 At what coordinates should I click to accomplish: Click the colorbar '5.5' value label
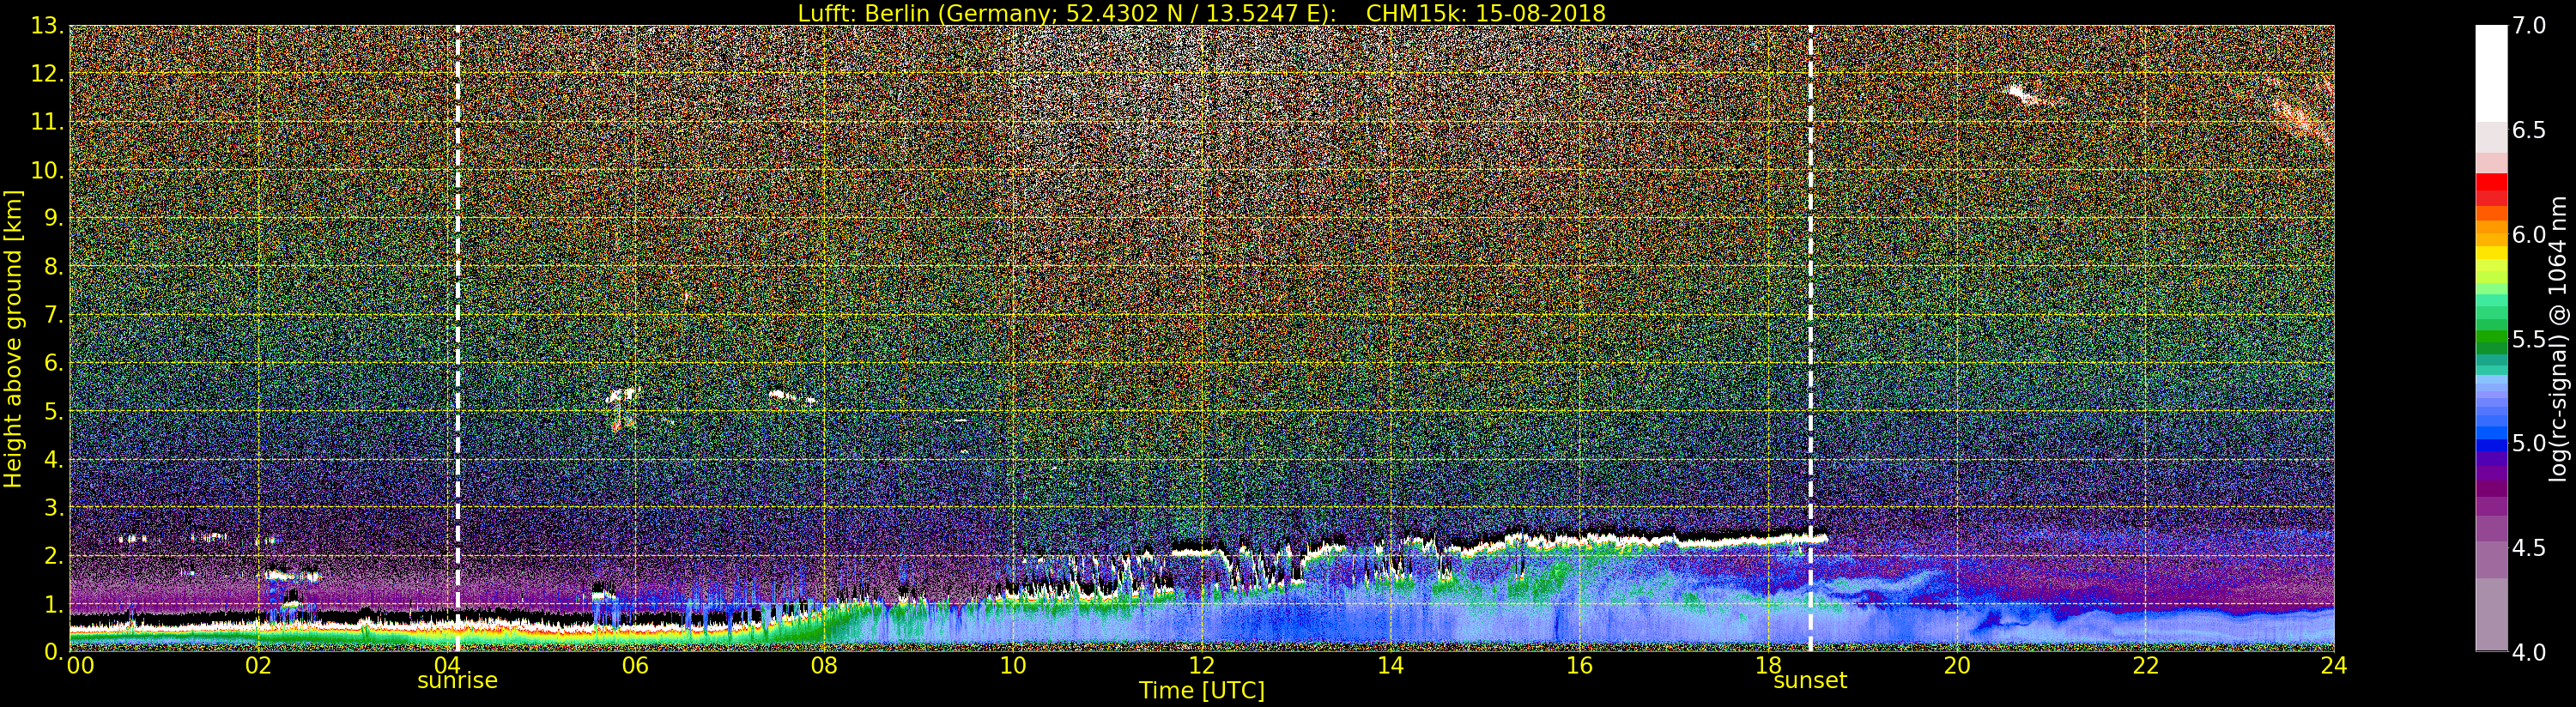[2529, 339]
